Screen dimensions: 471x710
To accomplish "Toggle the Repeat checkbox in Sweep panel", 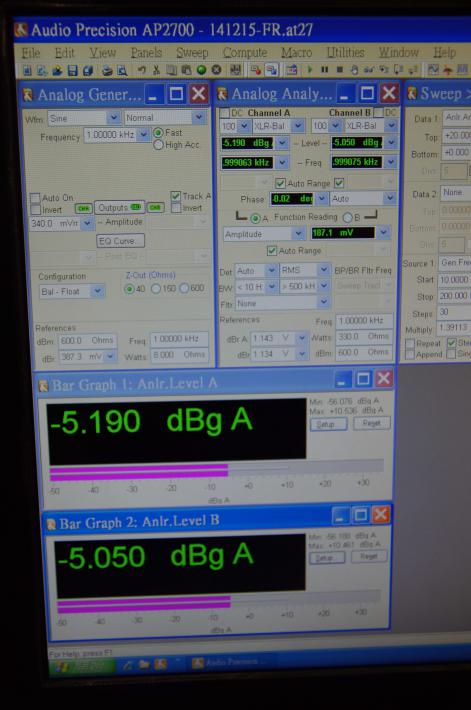I will pos(410,343).
